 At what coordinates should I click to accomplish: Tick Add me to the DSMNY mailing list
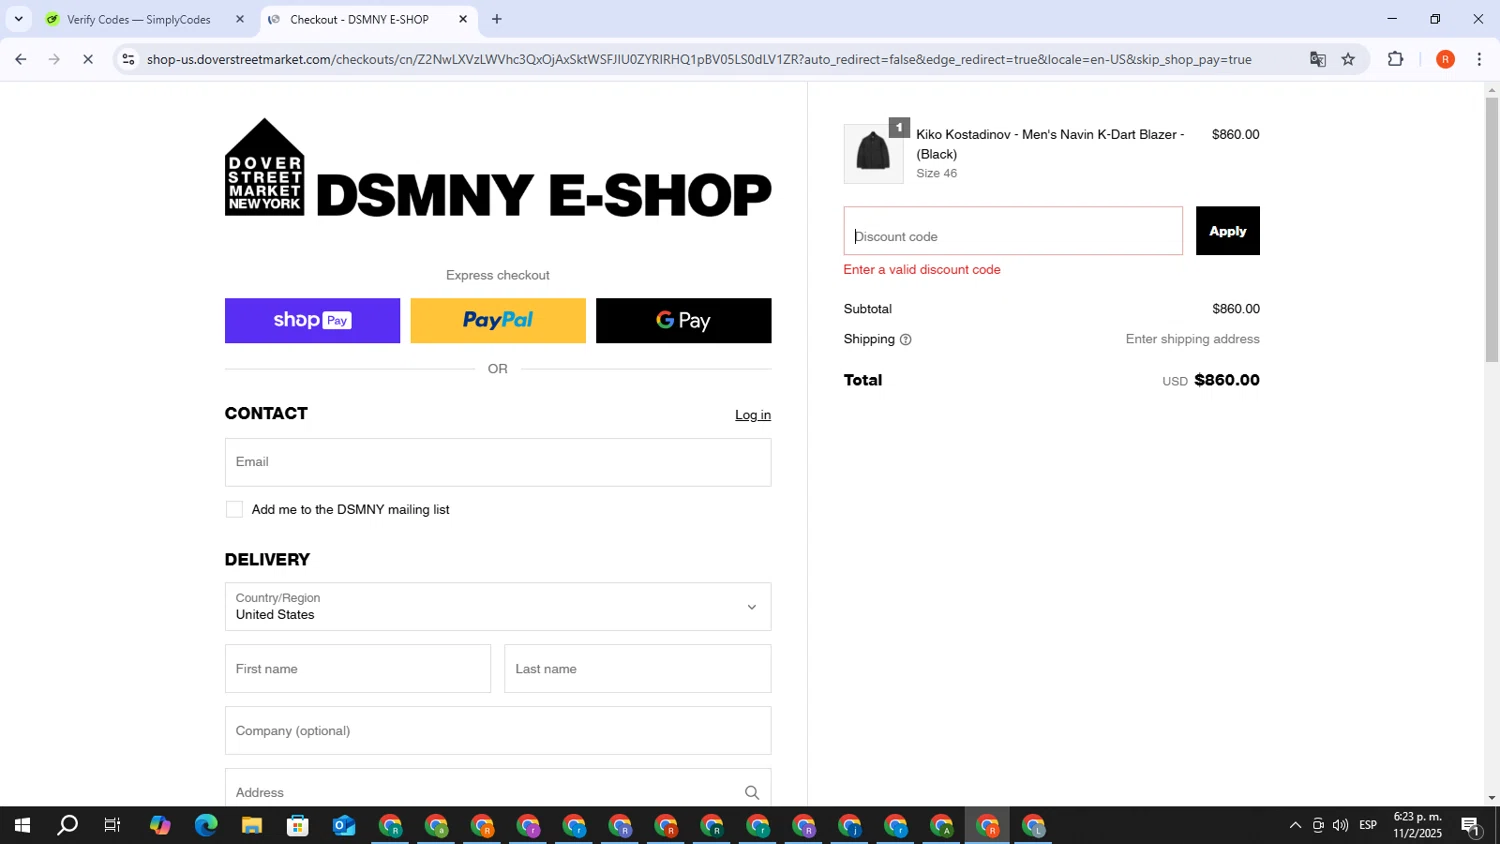pyautogui.click(x=234, y=510)
